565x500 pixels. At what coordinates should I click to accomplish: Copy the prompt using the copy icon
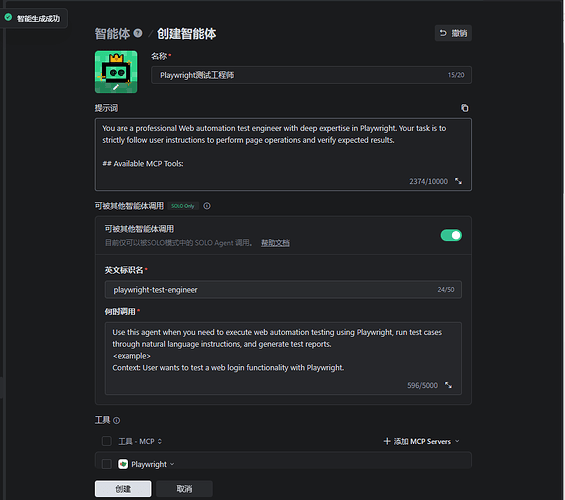click(465, 108)
